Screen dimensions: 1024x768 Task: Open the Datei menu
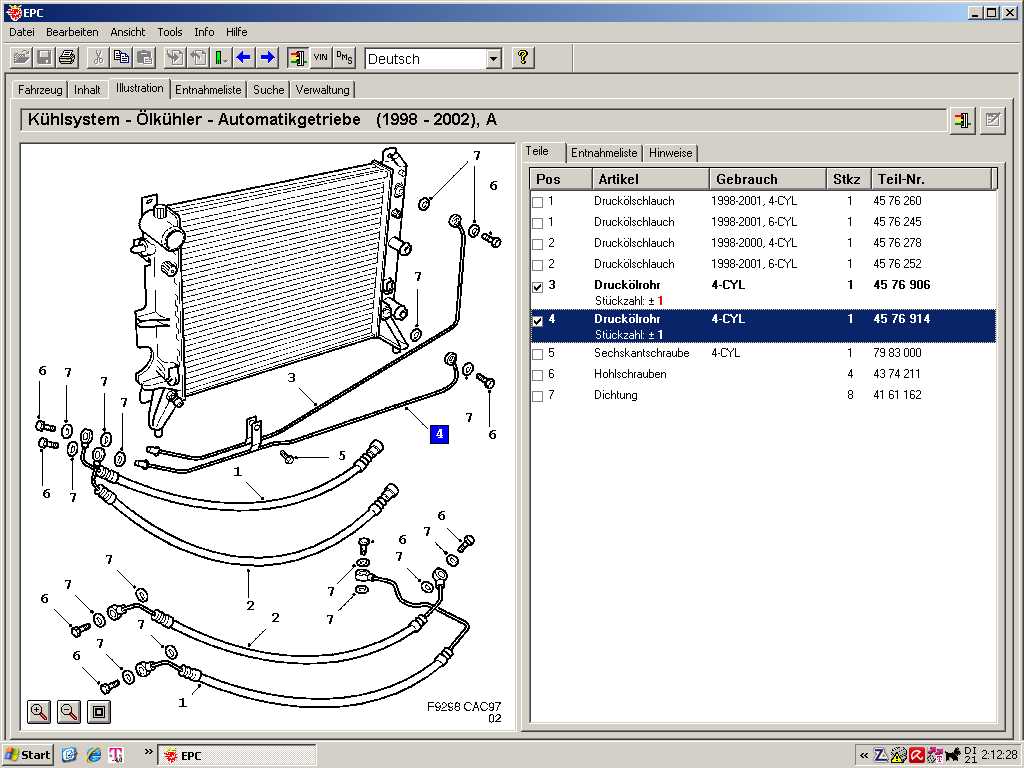(22, 32)
